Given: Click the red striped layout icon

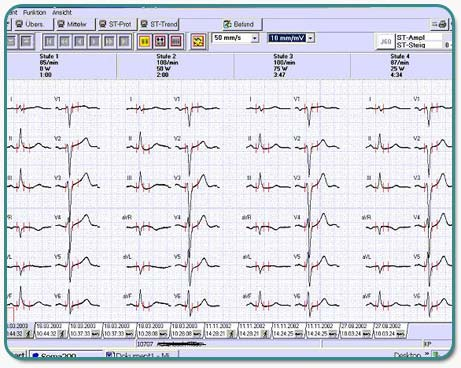Looking at the screenshot, I should click(176, 41).
